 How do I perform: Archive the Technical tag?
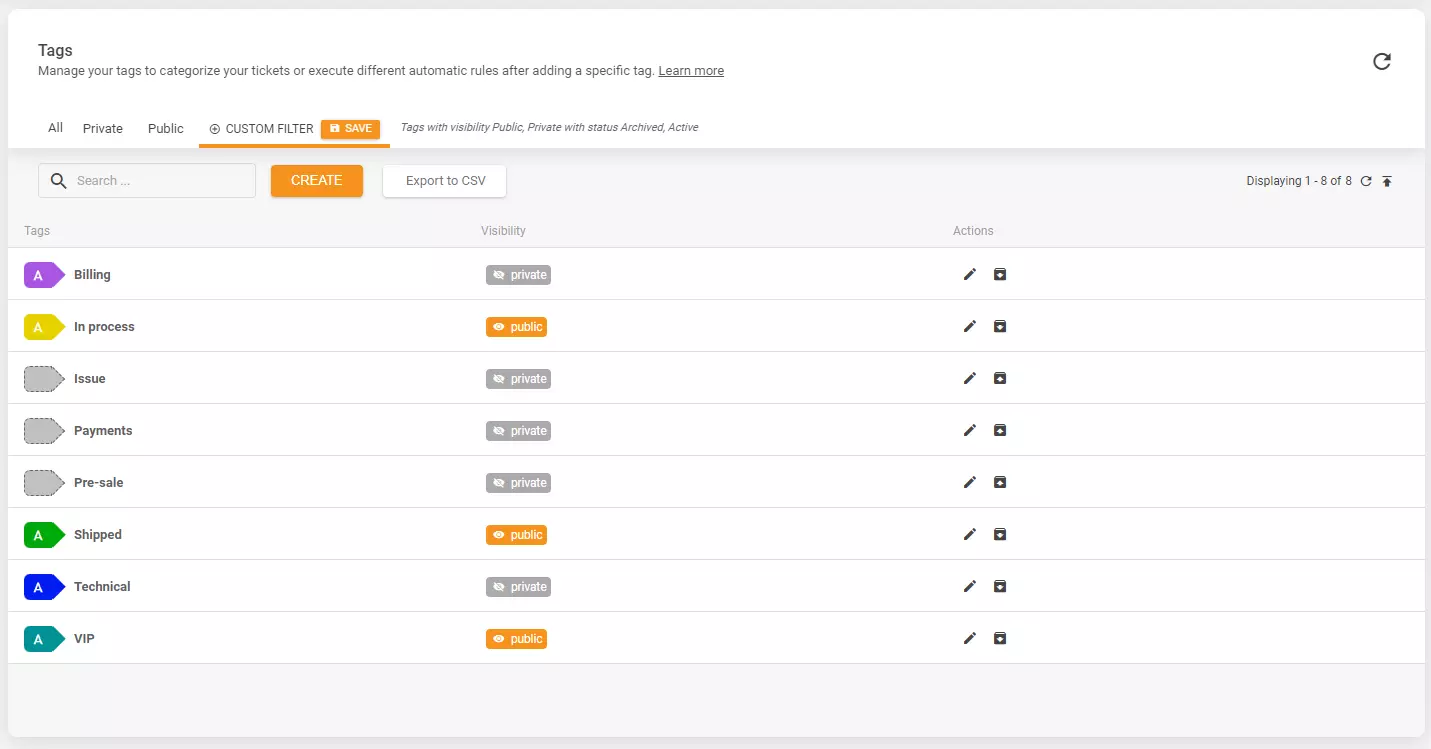click(x=1000, y=586)
